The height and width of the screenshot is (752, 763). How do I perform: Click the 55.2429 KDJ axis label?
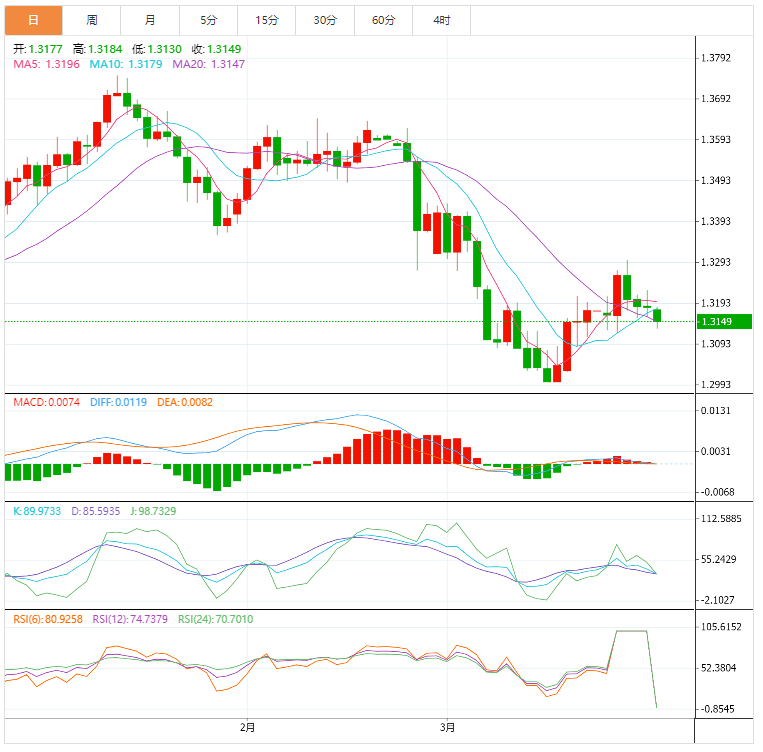point(719,560)
